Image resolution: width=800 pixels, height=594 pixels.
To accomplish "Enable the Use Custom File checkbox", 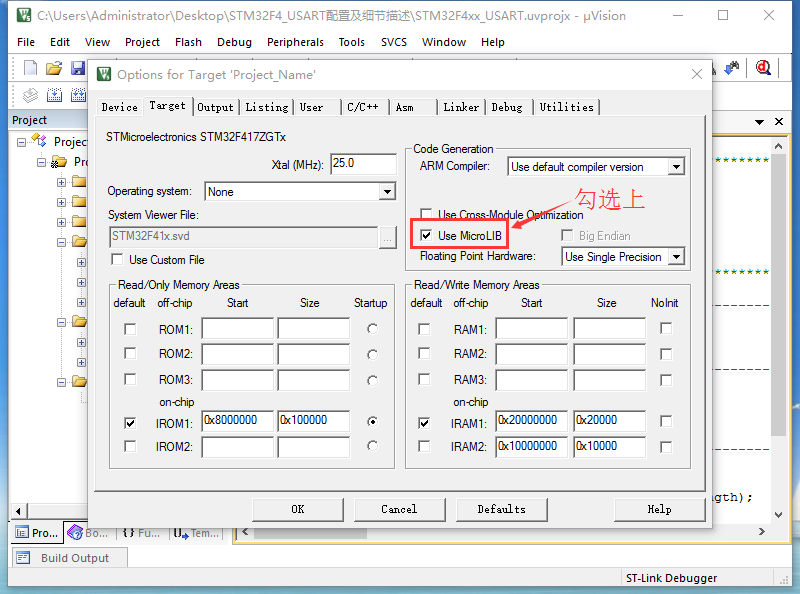I will pos(117,259).
